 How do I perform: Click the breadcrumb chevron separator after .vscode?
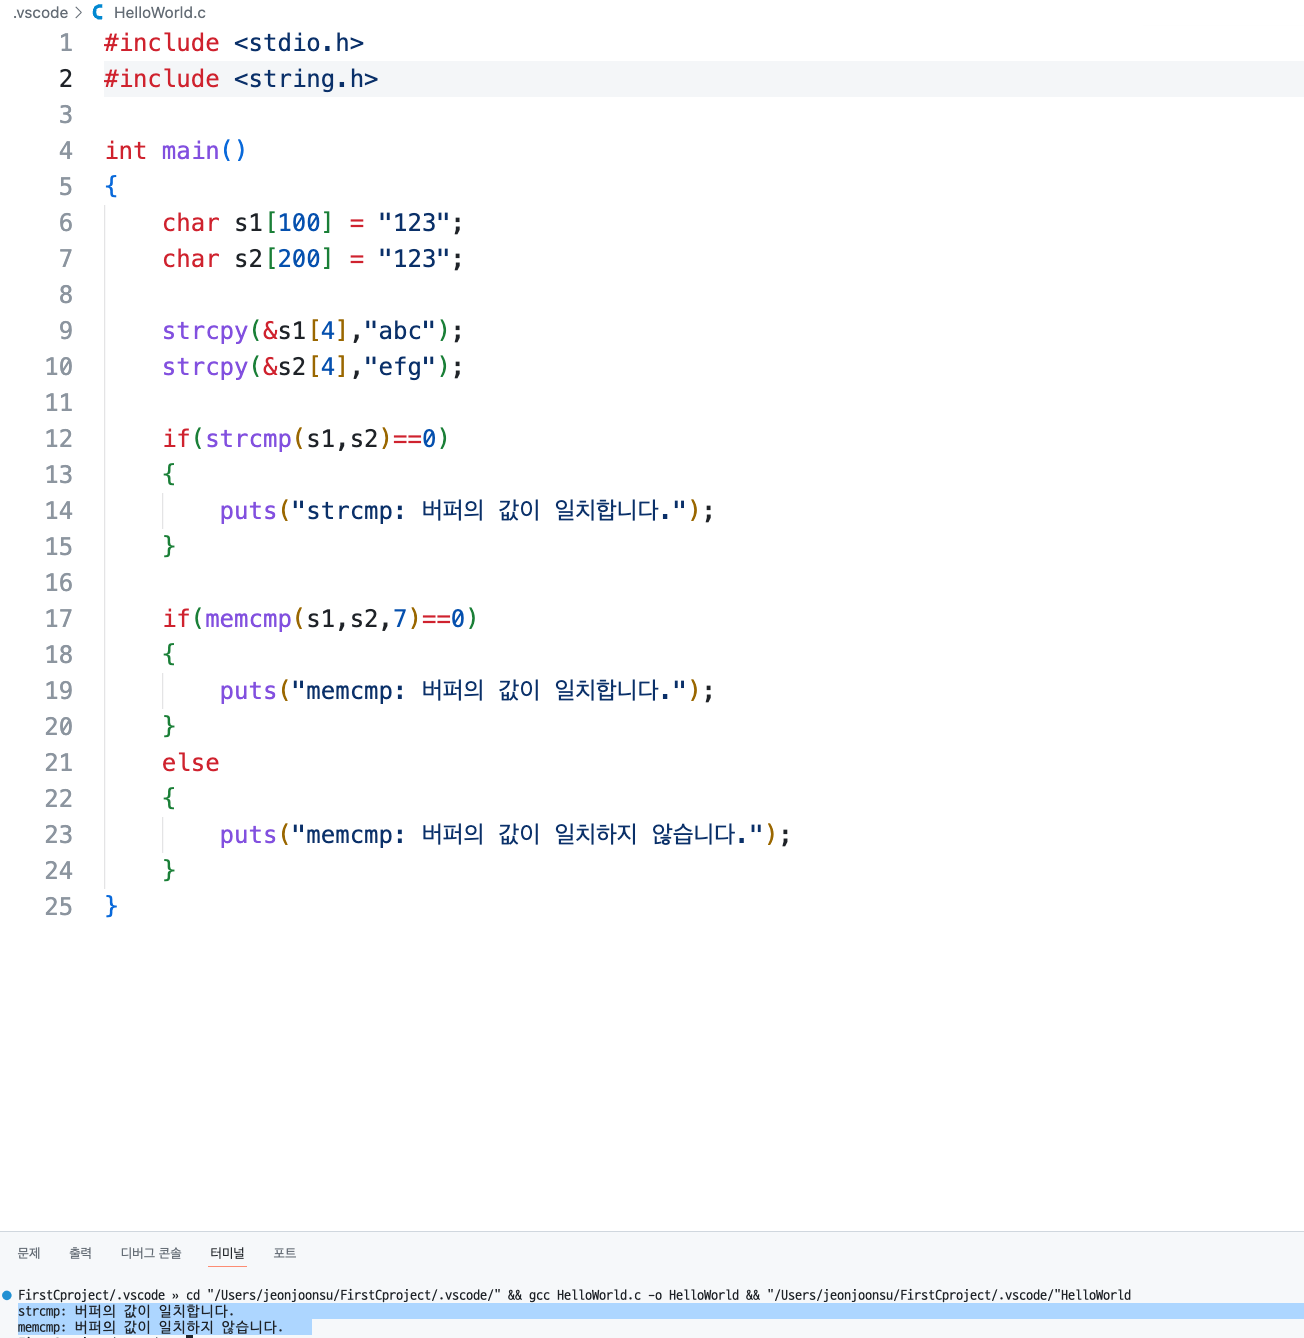[x=79, y=12]
